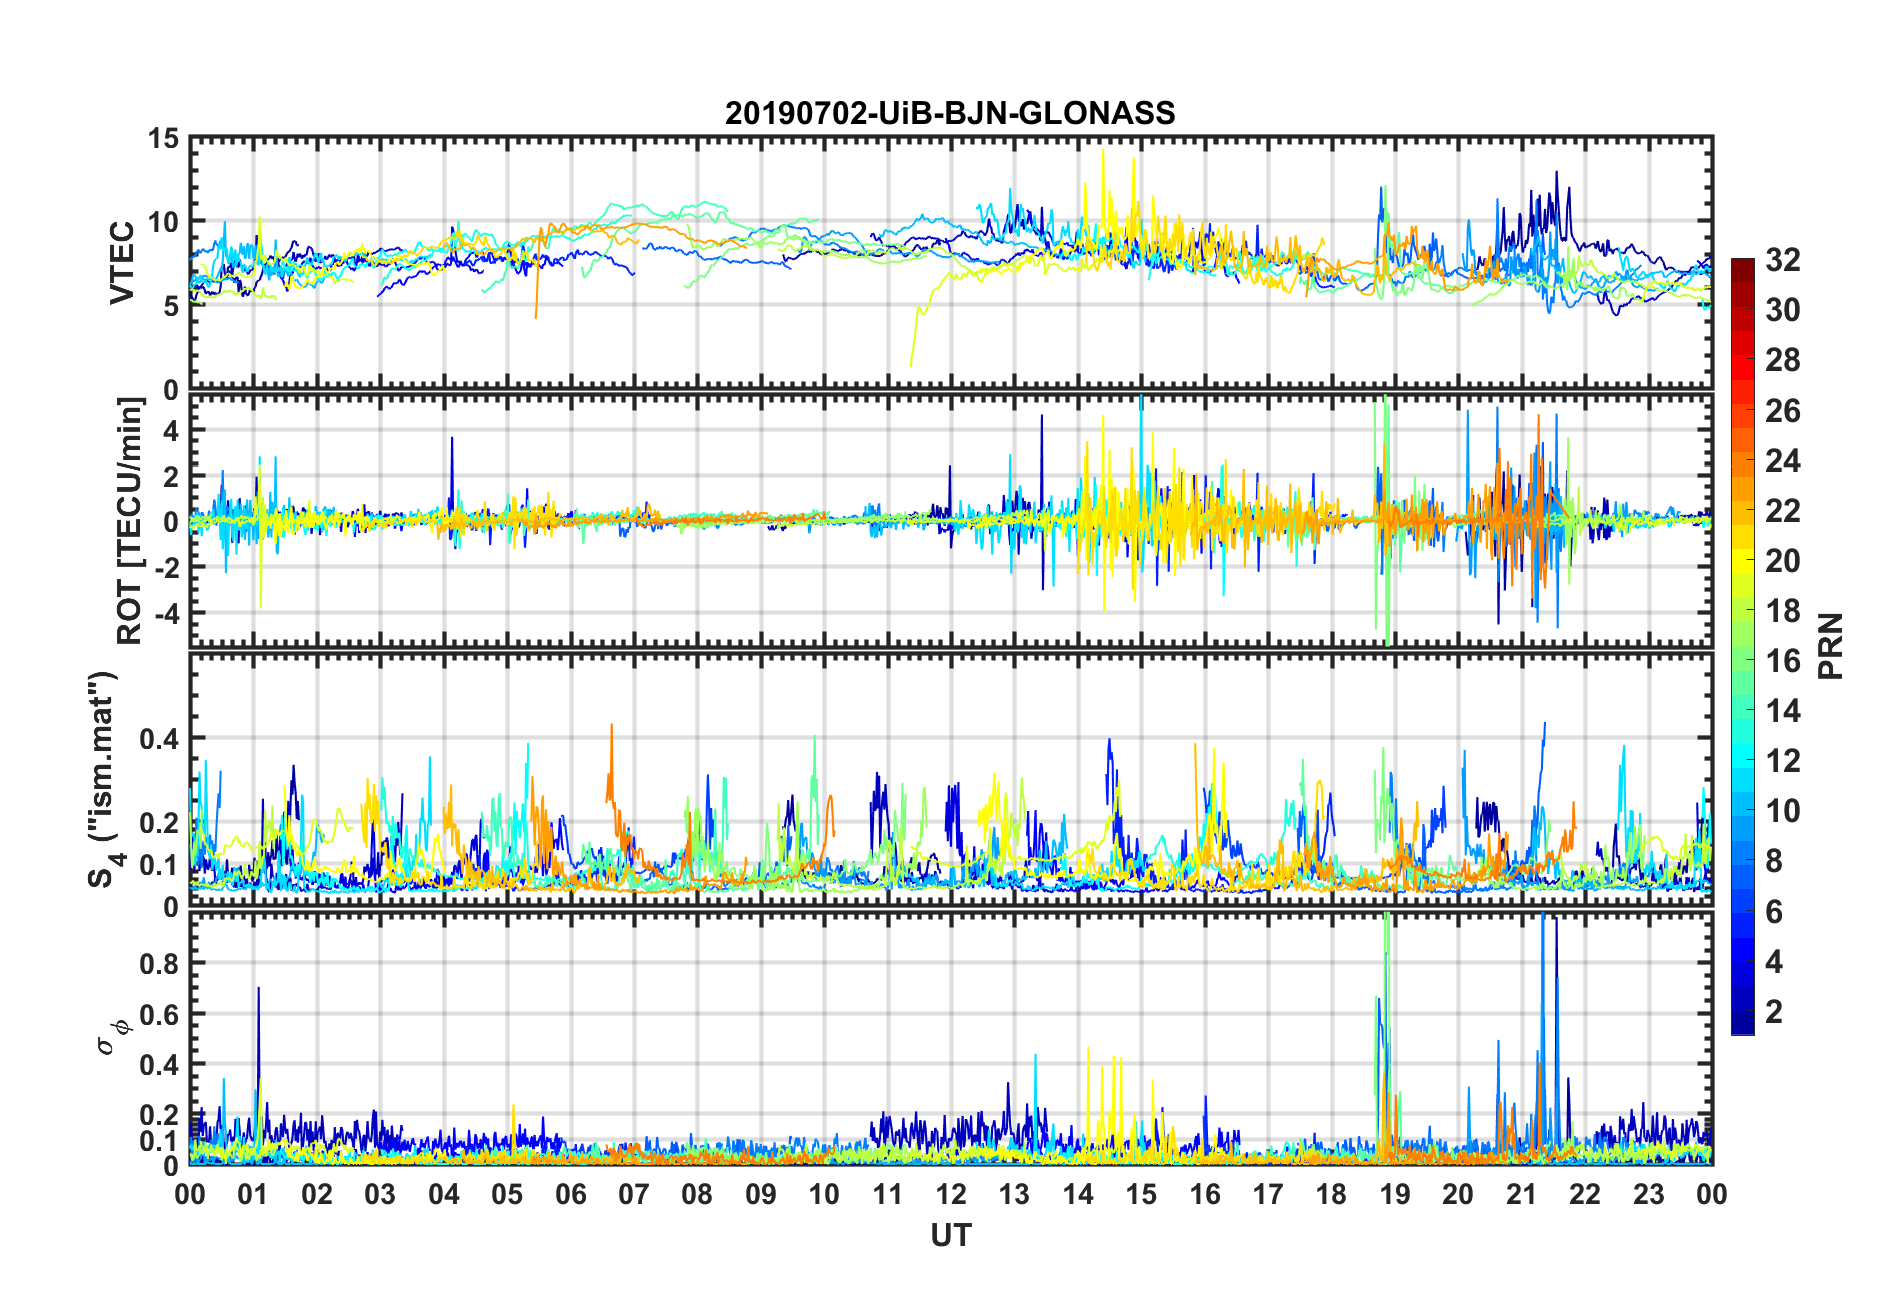Click x-axis tick label 21
Screen dimensions: 1902x1292
(x=1522, y=1194)
